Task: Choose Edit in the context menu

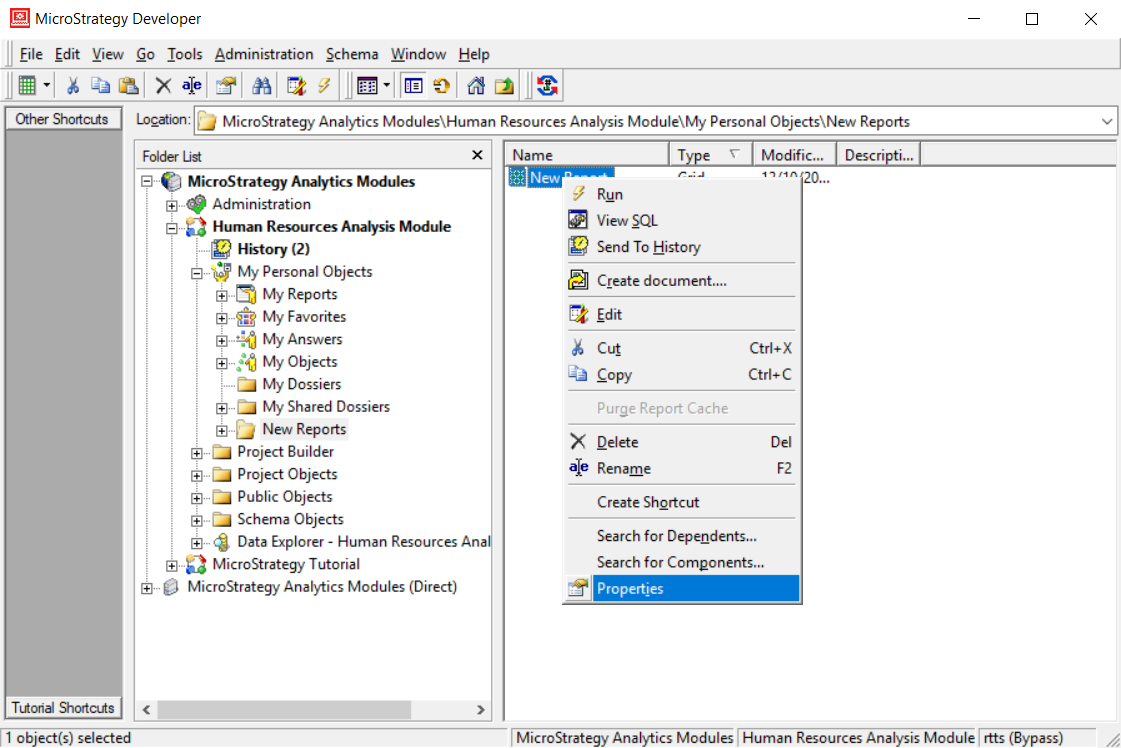Action: point(682,314)
